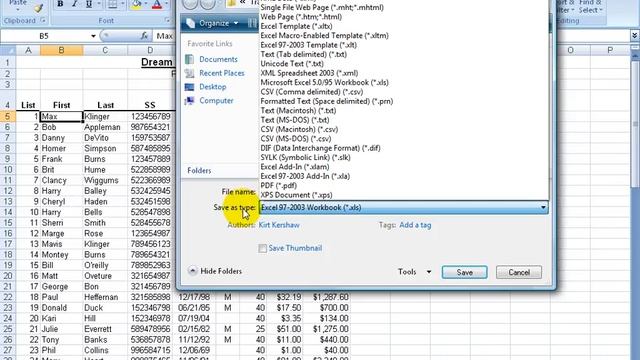Toggle Bold formatting in ribbon

click(60, 4)
